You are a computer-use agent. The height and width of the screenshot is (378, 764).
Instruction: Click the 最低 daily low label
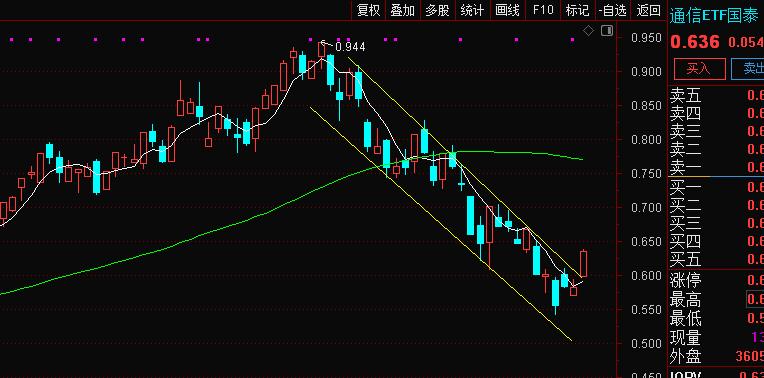685,319
